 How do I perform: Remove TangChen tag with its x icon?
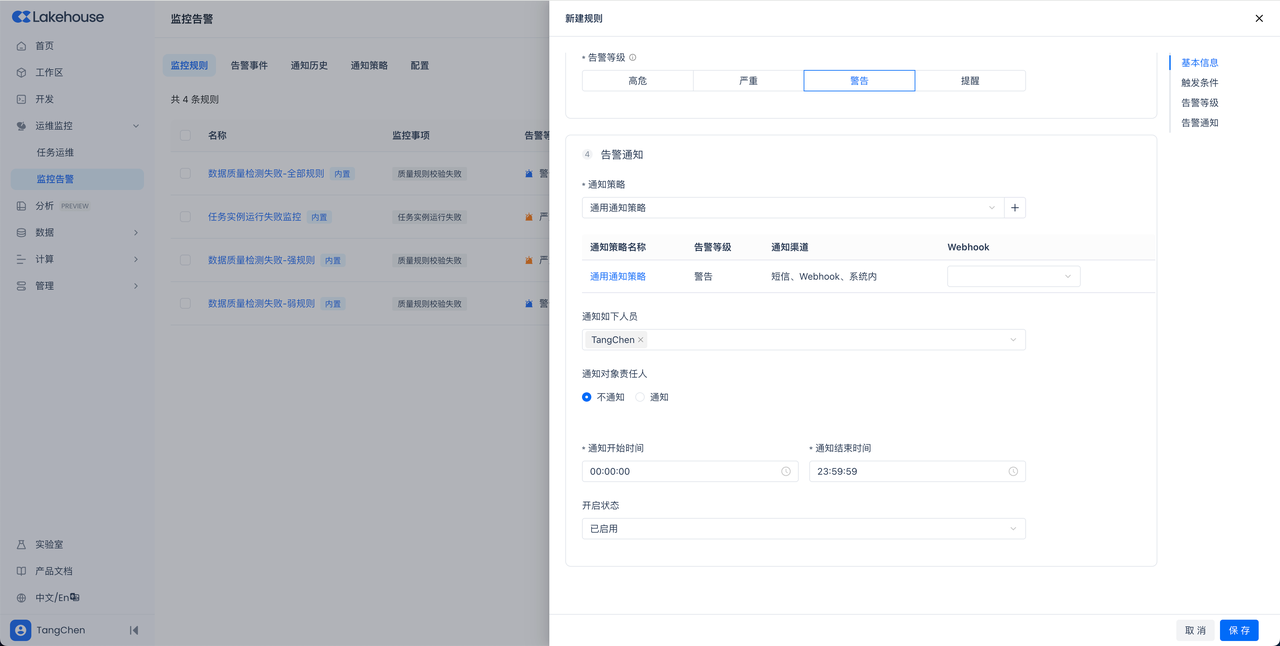641,340
